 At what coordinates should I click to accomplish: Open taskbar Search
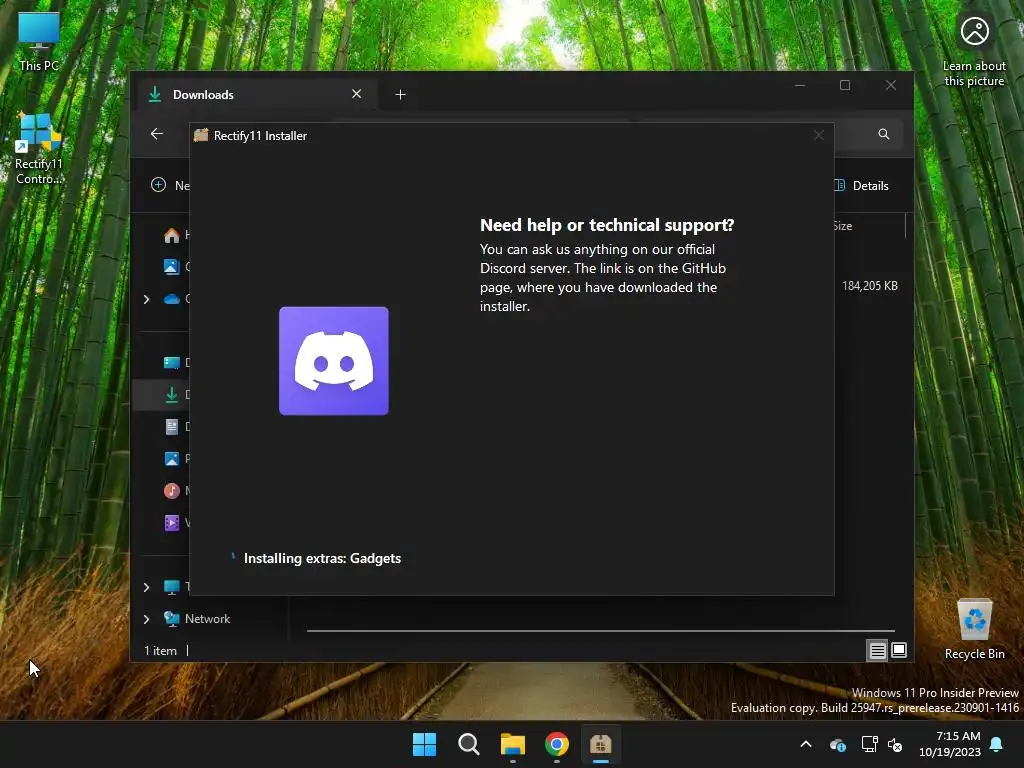coord(469,744)
